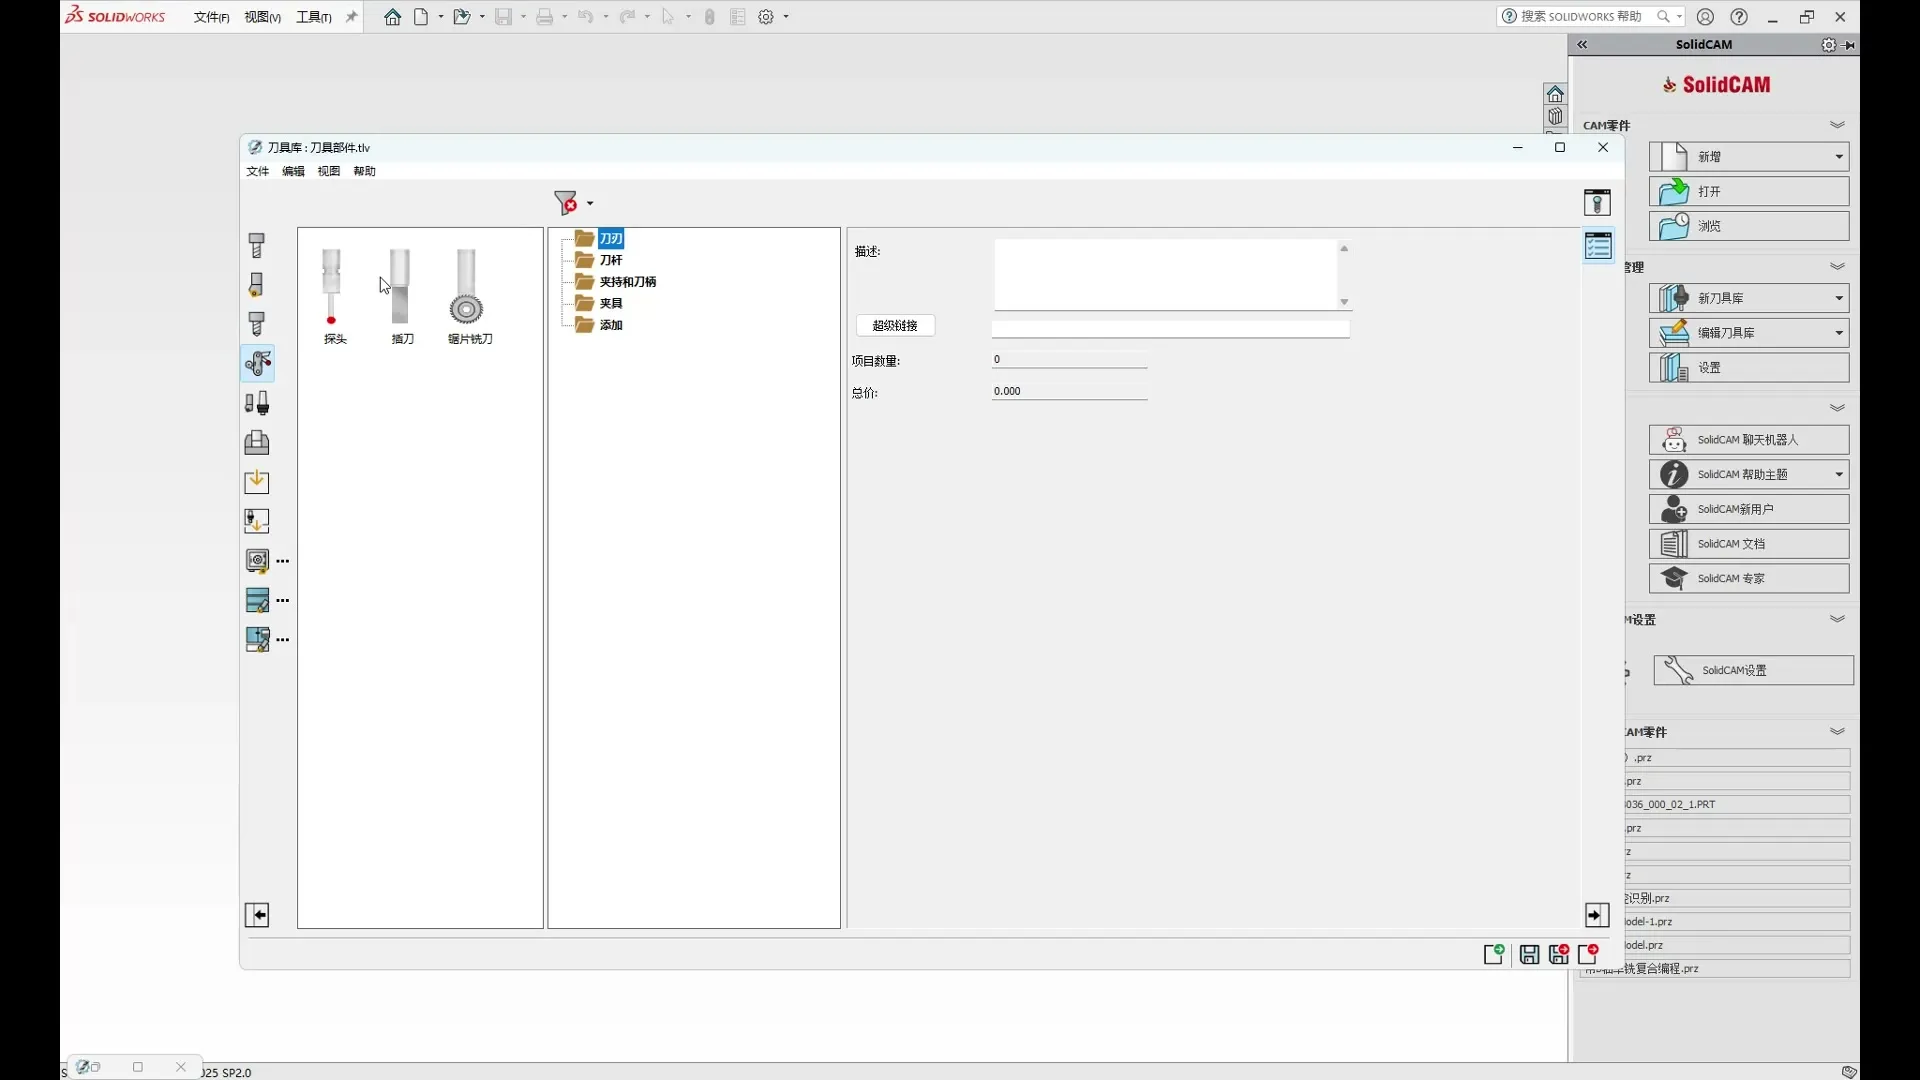This screenshot has height=1080, width=1920.
Task: Click the clear filter funnel icon
Action: coord(566,203)
